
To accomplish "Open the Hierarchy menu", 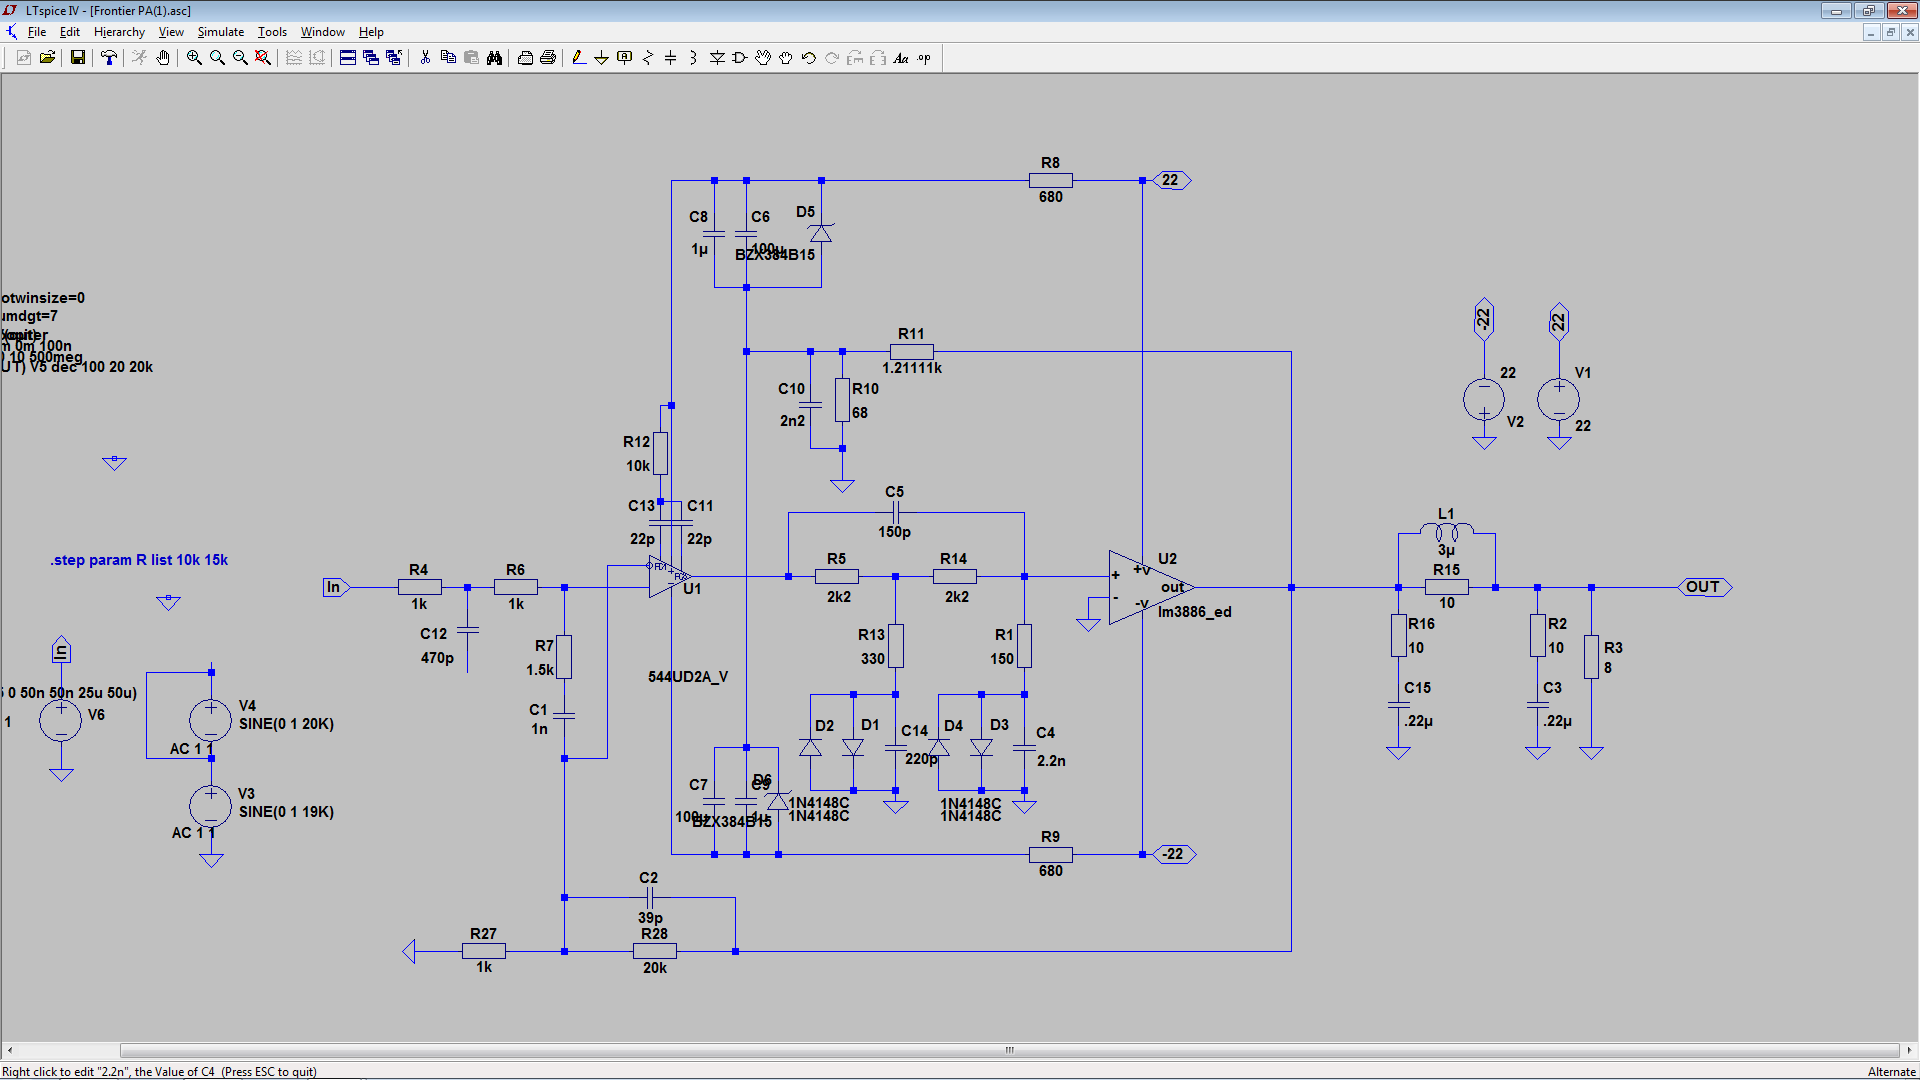I will click(119, 32).
